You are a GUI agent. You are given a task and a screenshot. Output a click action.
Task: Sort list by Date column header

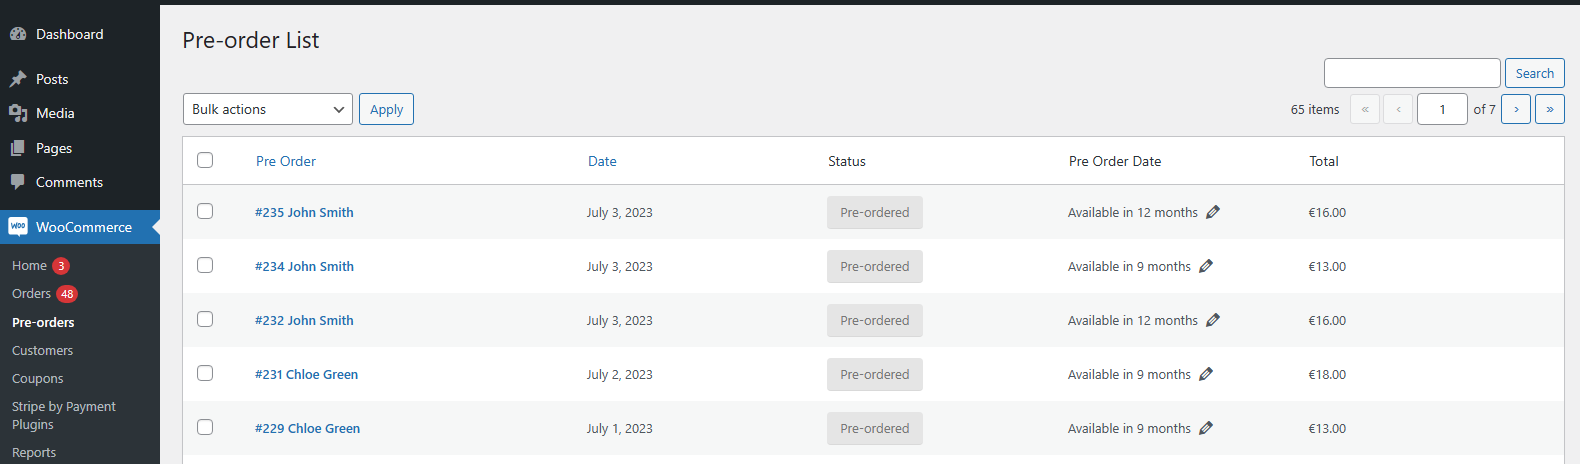point(602,161)
